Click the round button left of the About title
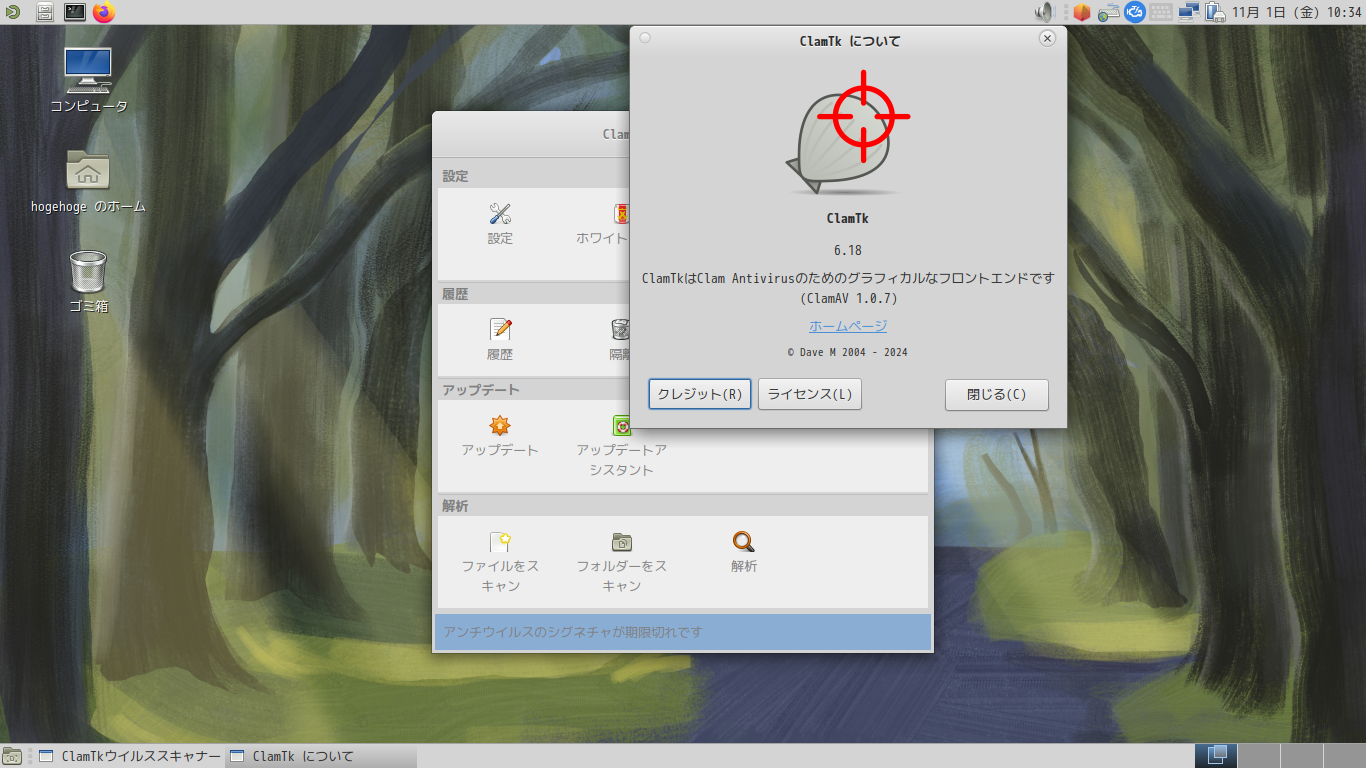Image resolution: width=1366 pixels, height=768 pixels. click(x=645, y=38)
